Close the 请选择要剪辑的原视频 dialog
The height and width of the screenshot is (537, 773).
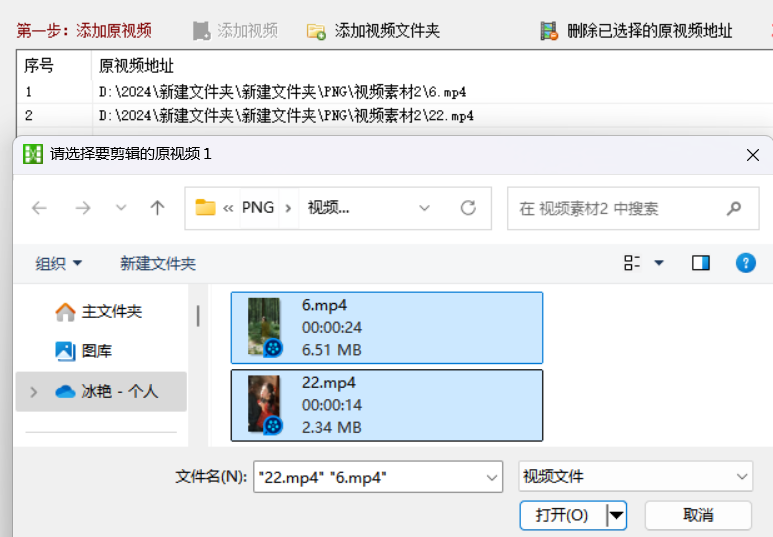coord(752,155)
